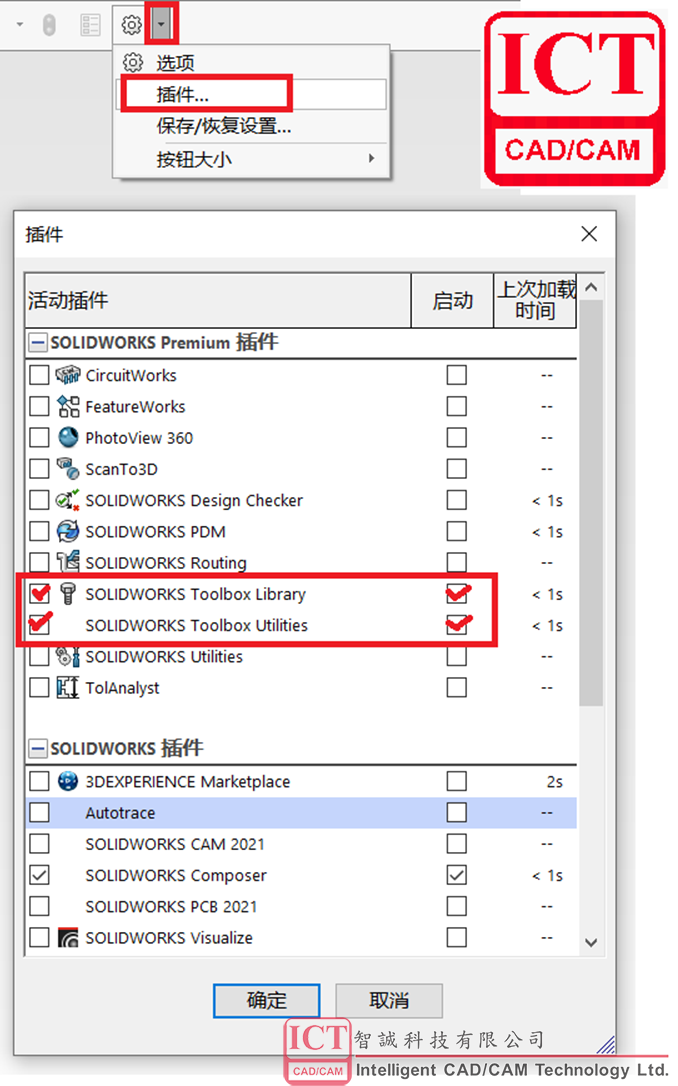Click the 3DEXPERIENCE Marketplace icon
Image resolution: width=678 pixels, height=1086 pixels.
(x=68, y=782)
